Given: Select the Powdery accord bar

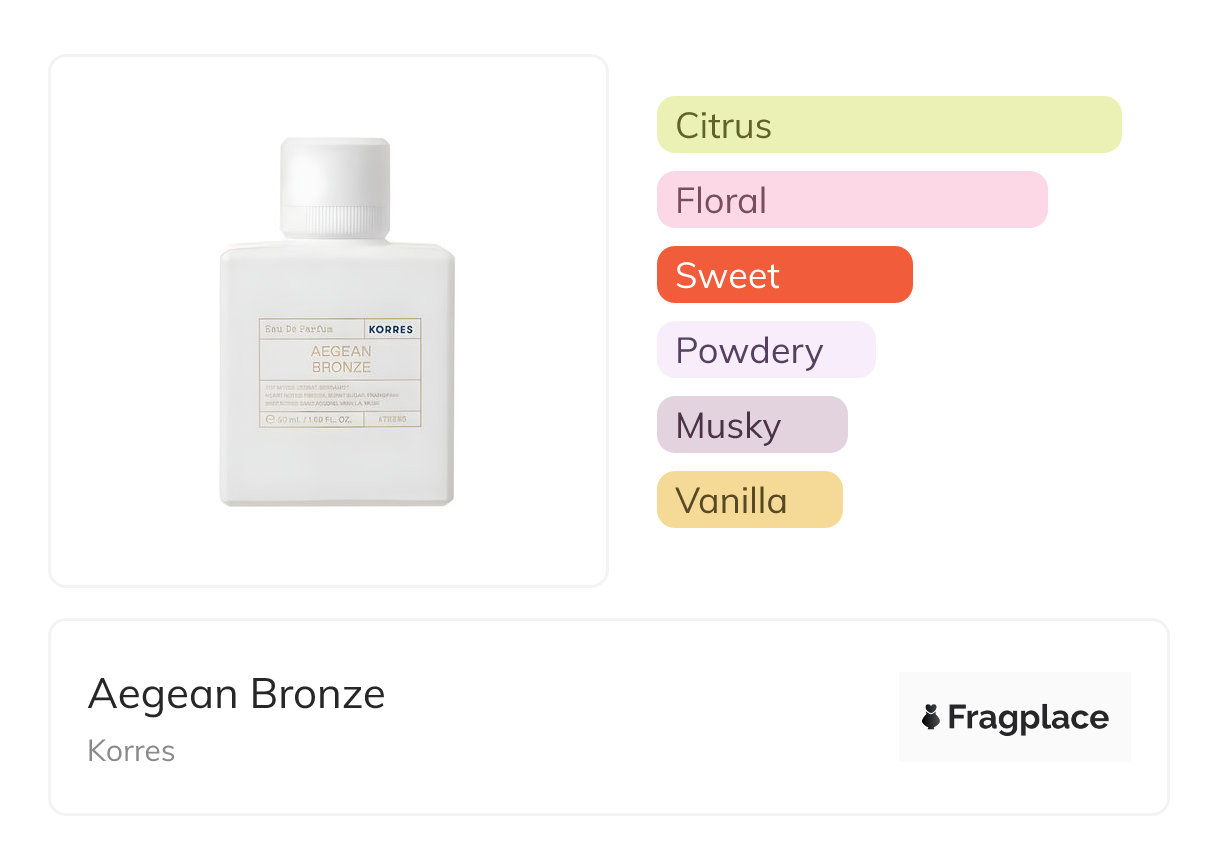Looking at the screenshot, I should [765, 350].
